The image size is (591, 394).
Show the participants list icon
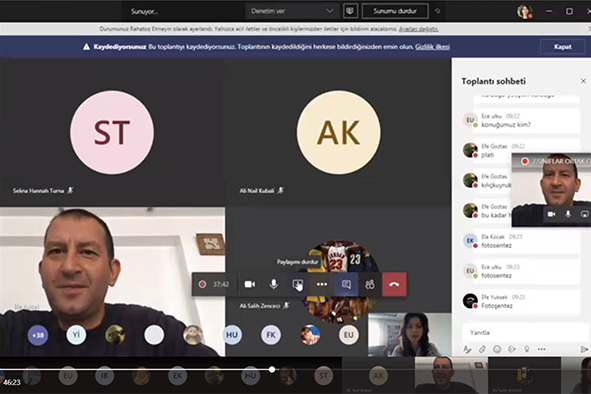click(370, 284)
